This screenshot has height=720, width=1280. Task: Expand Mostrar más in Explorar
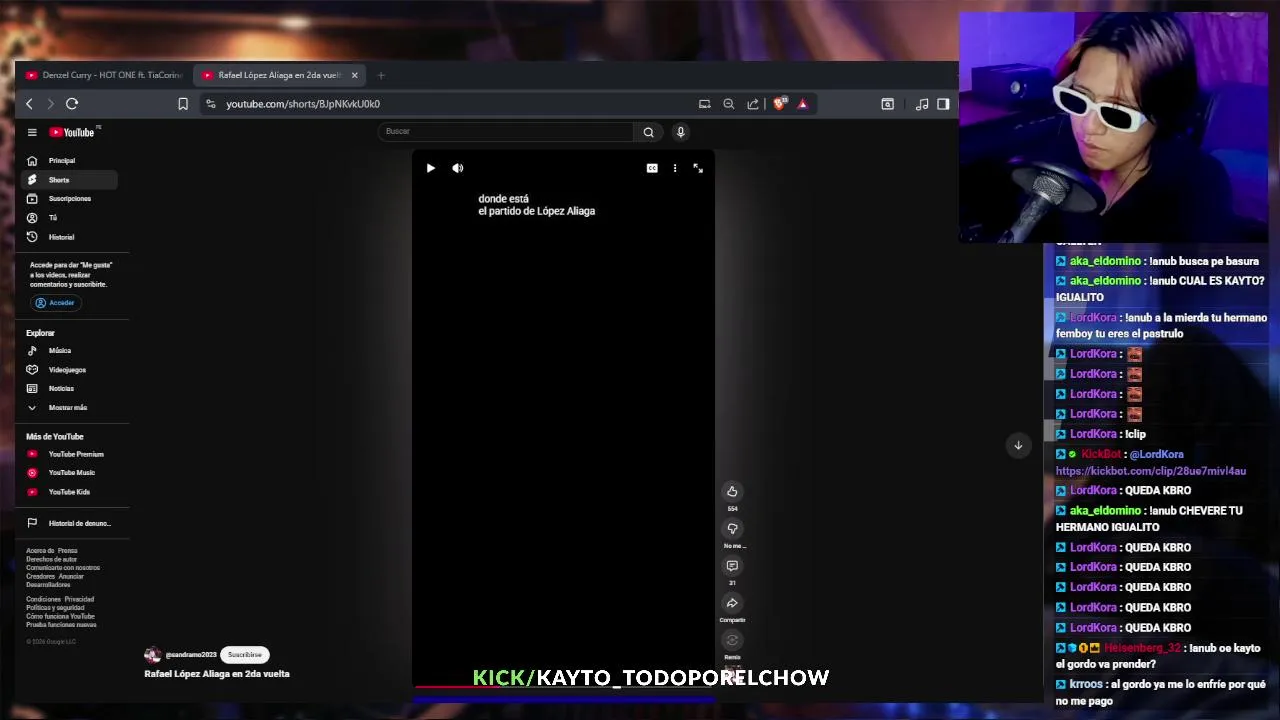(69, 407)
